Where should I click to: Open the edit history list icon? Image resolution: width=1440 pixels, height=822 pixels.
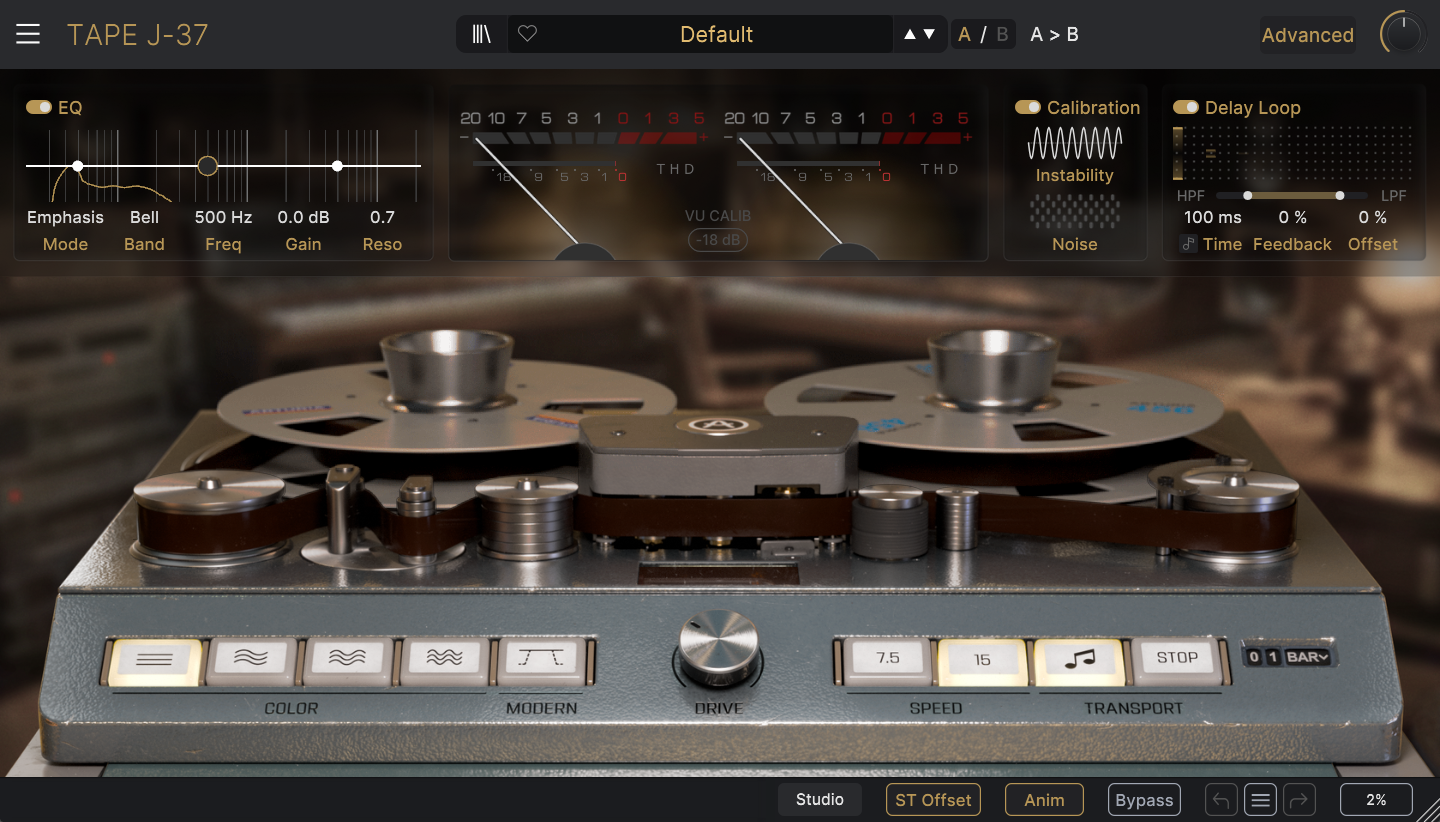[1260, 800]
